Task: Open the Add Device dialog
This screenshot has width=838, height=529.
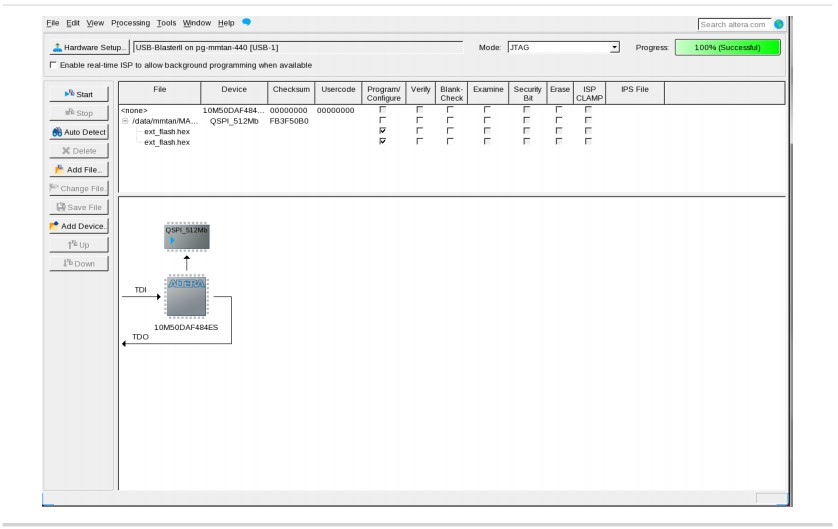Action: (79, 226)
